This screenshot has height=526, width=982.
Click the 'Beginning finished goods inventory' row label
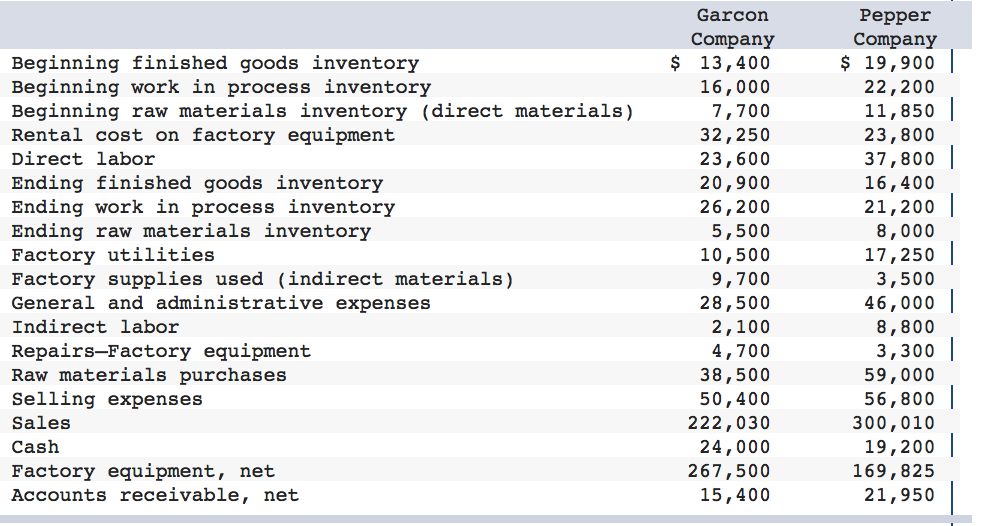click(x=215, y=63)
